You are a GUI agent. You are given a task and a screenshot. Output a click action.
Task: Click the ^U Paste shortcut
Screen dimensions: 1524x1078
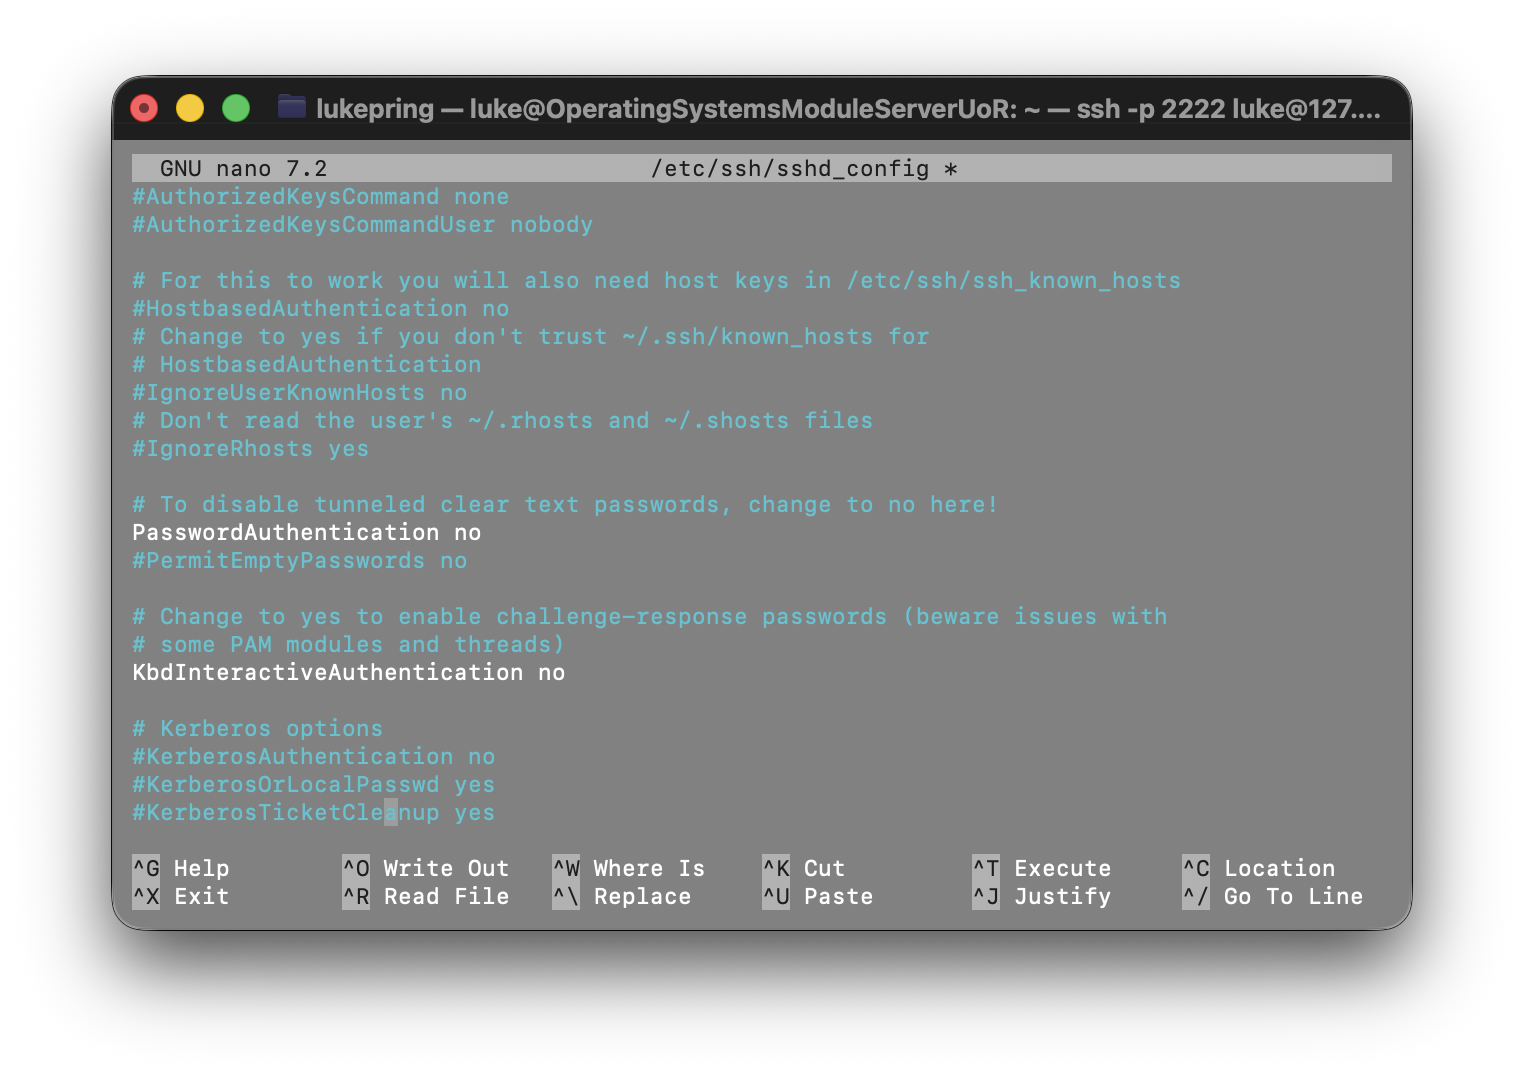click(818, 896)
